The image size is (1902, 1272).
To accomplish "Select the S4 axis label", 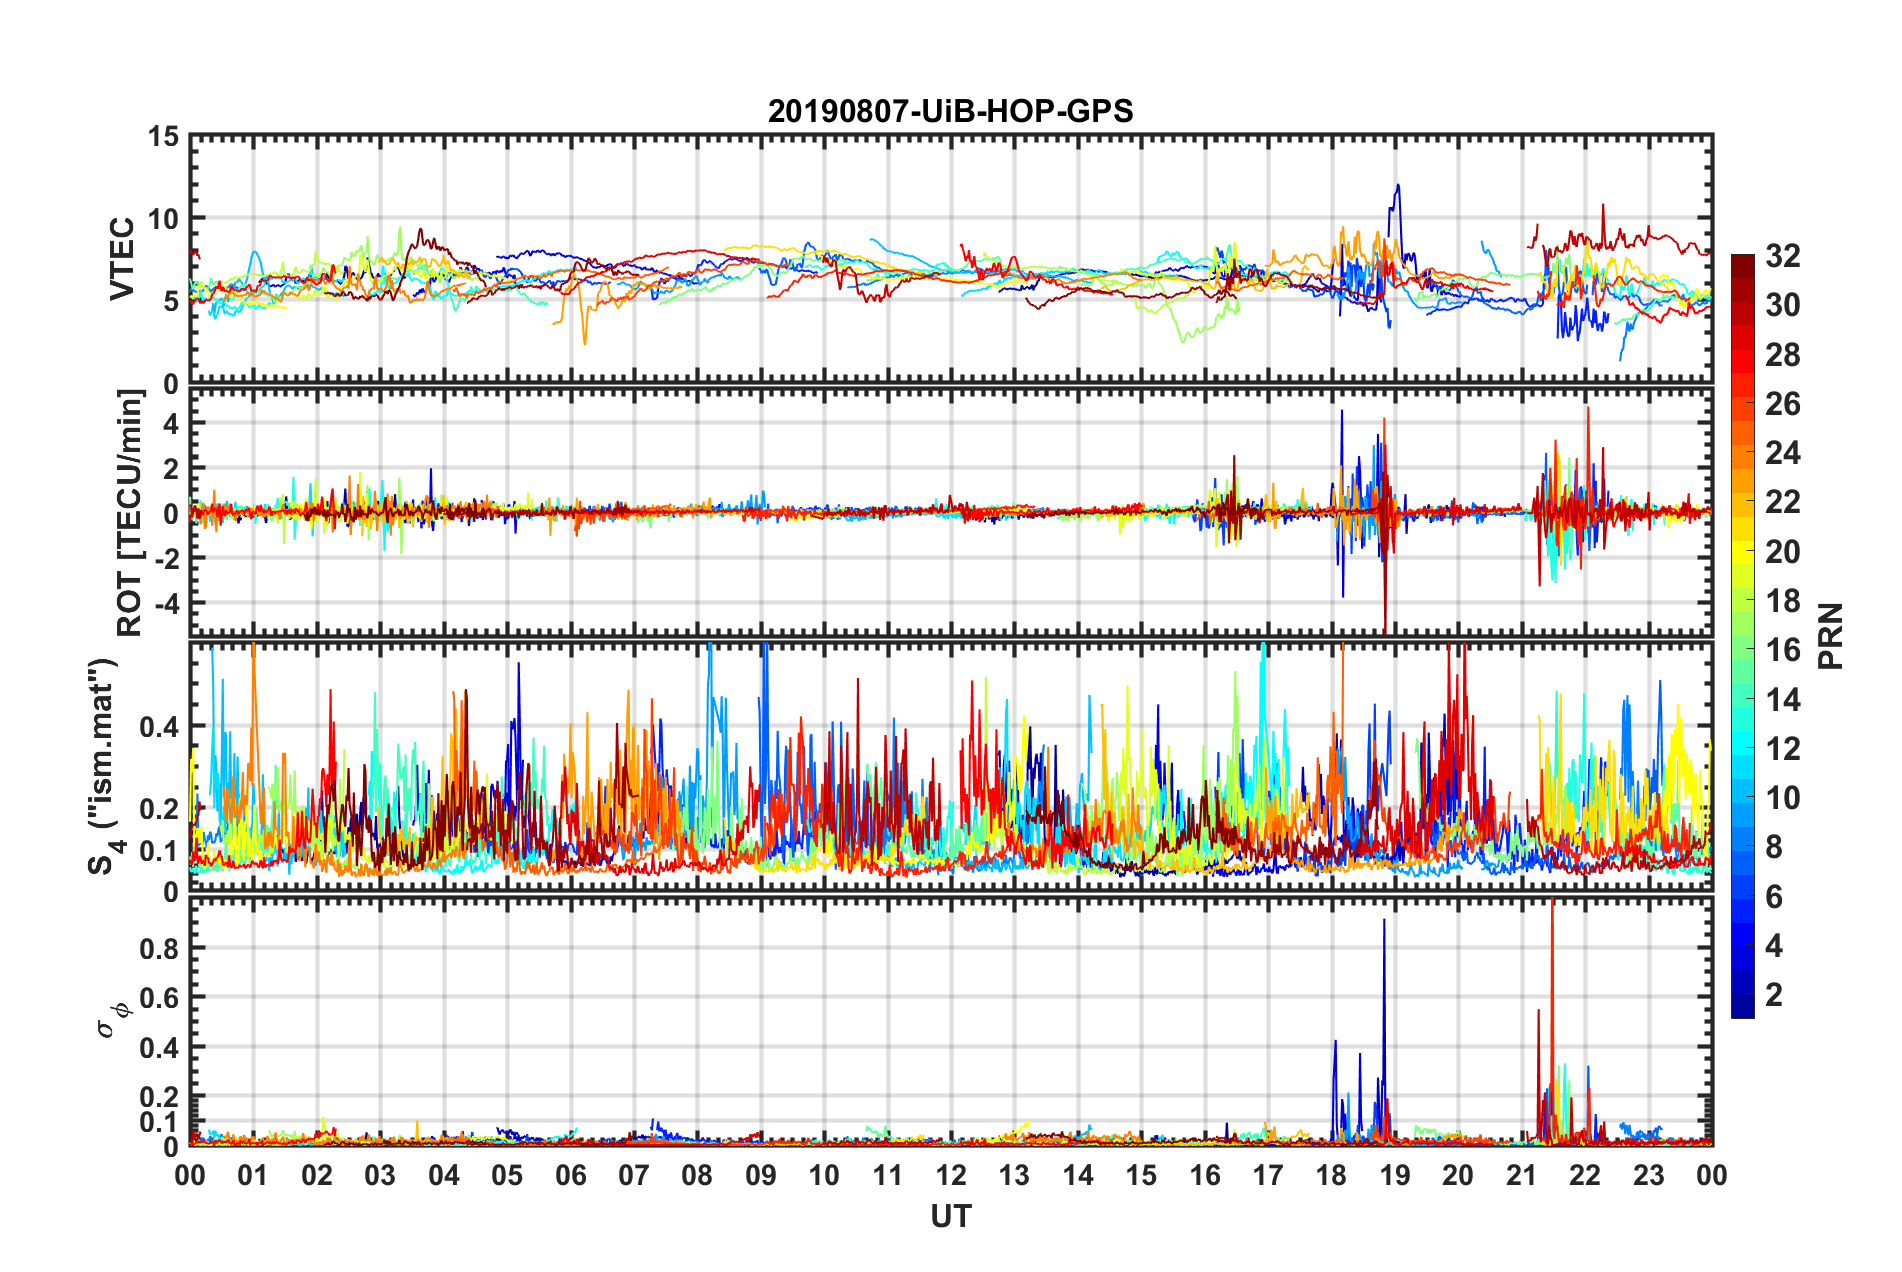I will pyautogui.click(x=103, y=766).
